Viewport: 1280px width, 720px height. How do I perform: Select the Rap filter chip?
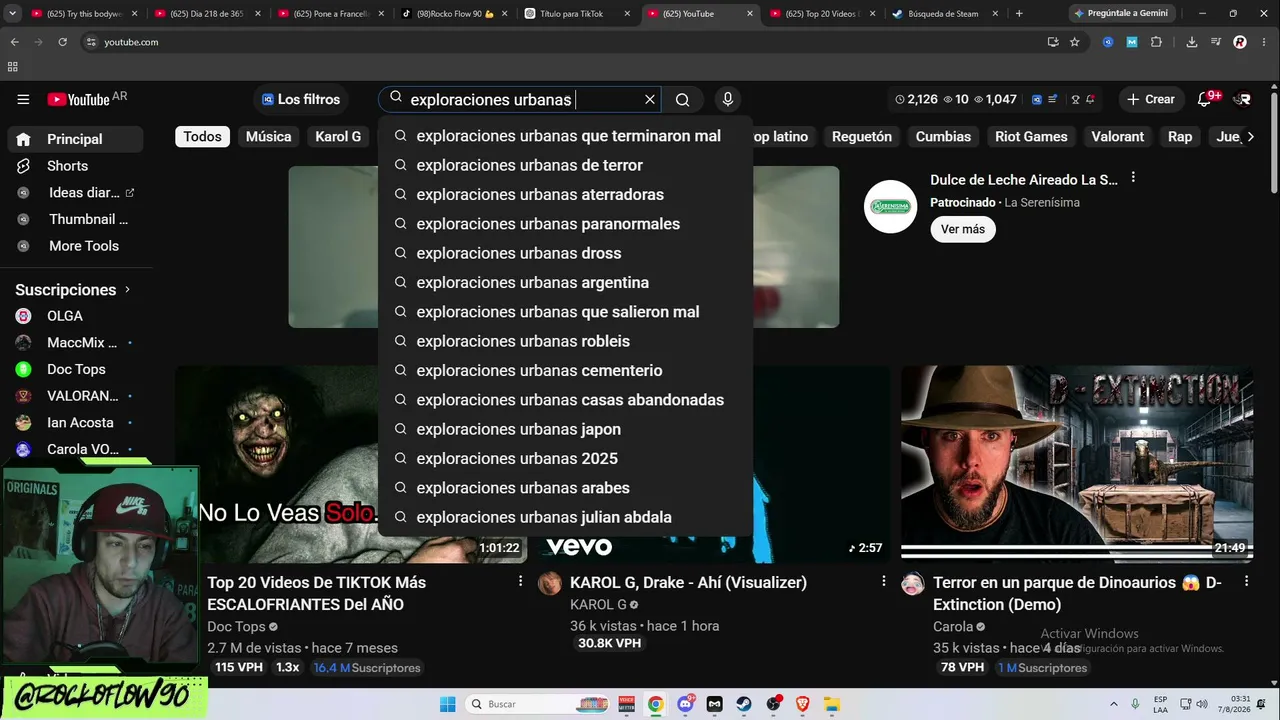[1180, 137]
